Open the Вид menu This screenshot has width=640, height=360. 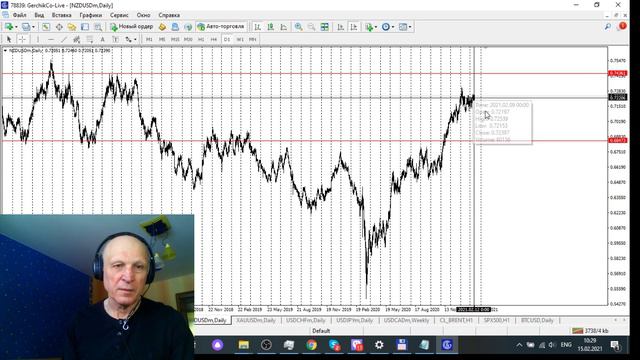tap(39, 15)
